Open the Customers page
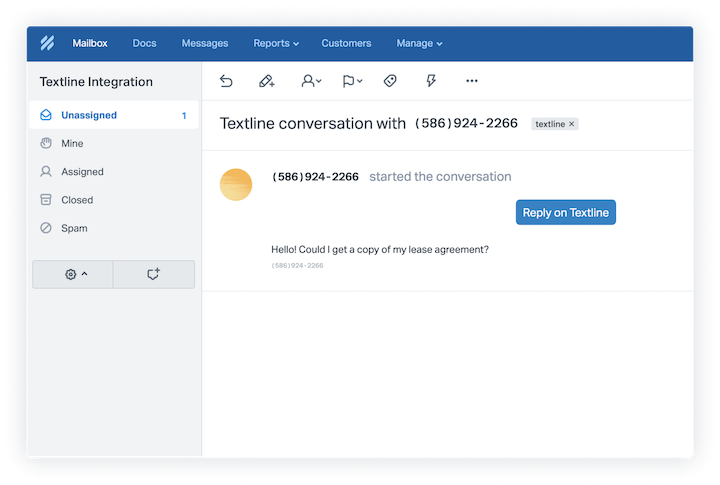720x485 pixels. 346,43
